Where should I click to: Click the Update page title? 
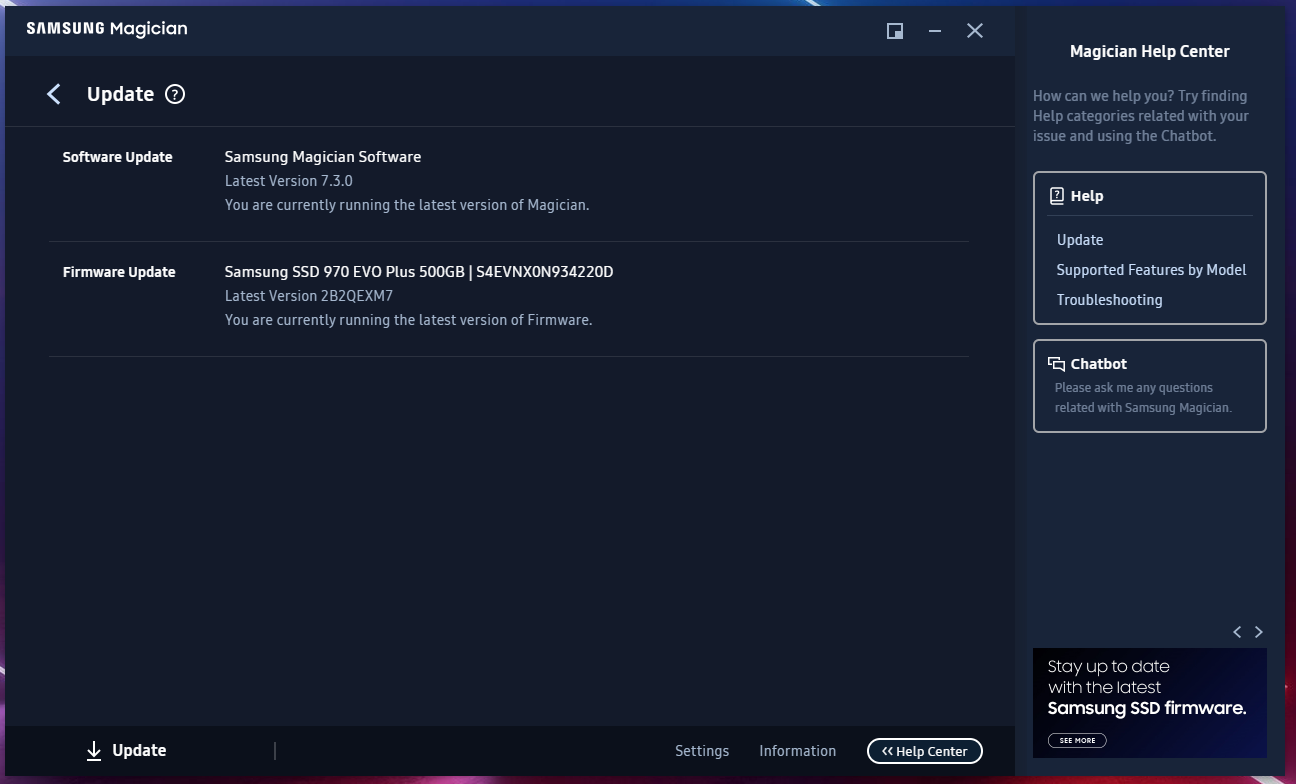(x=120, y=94)
